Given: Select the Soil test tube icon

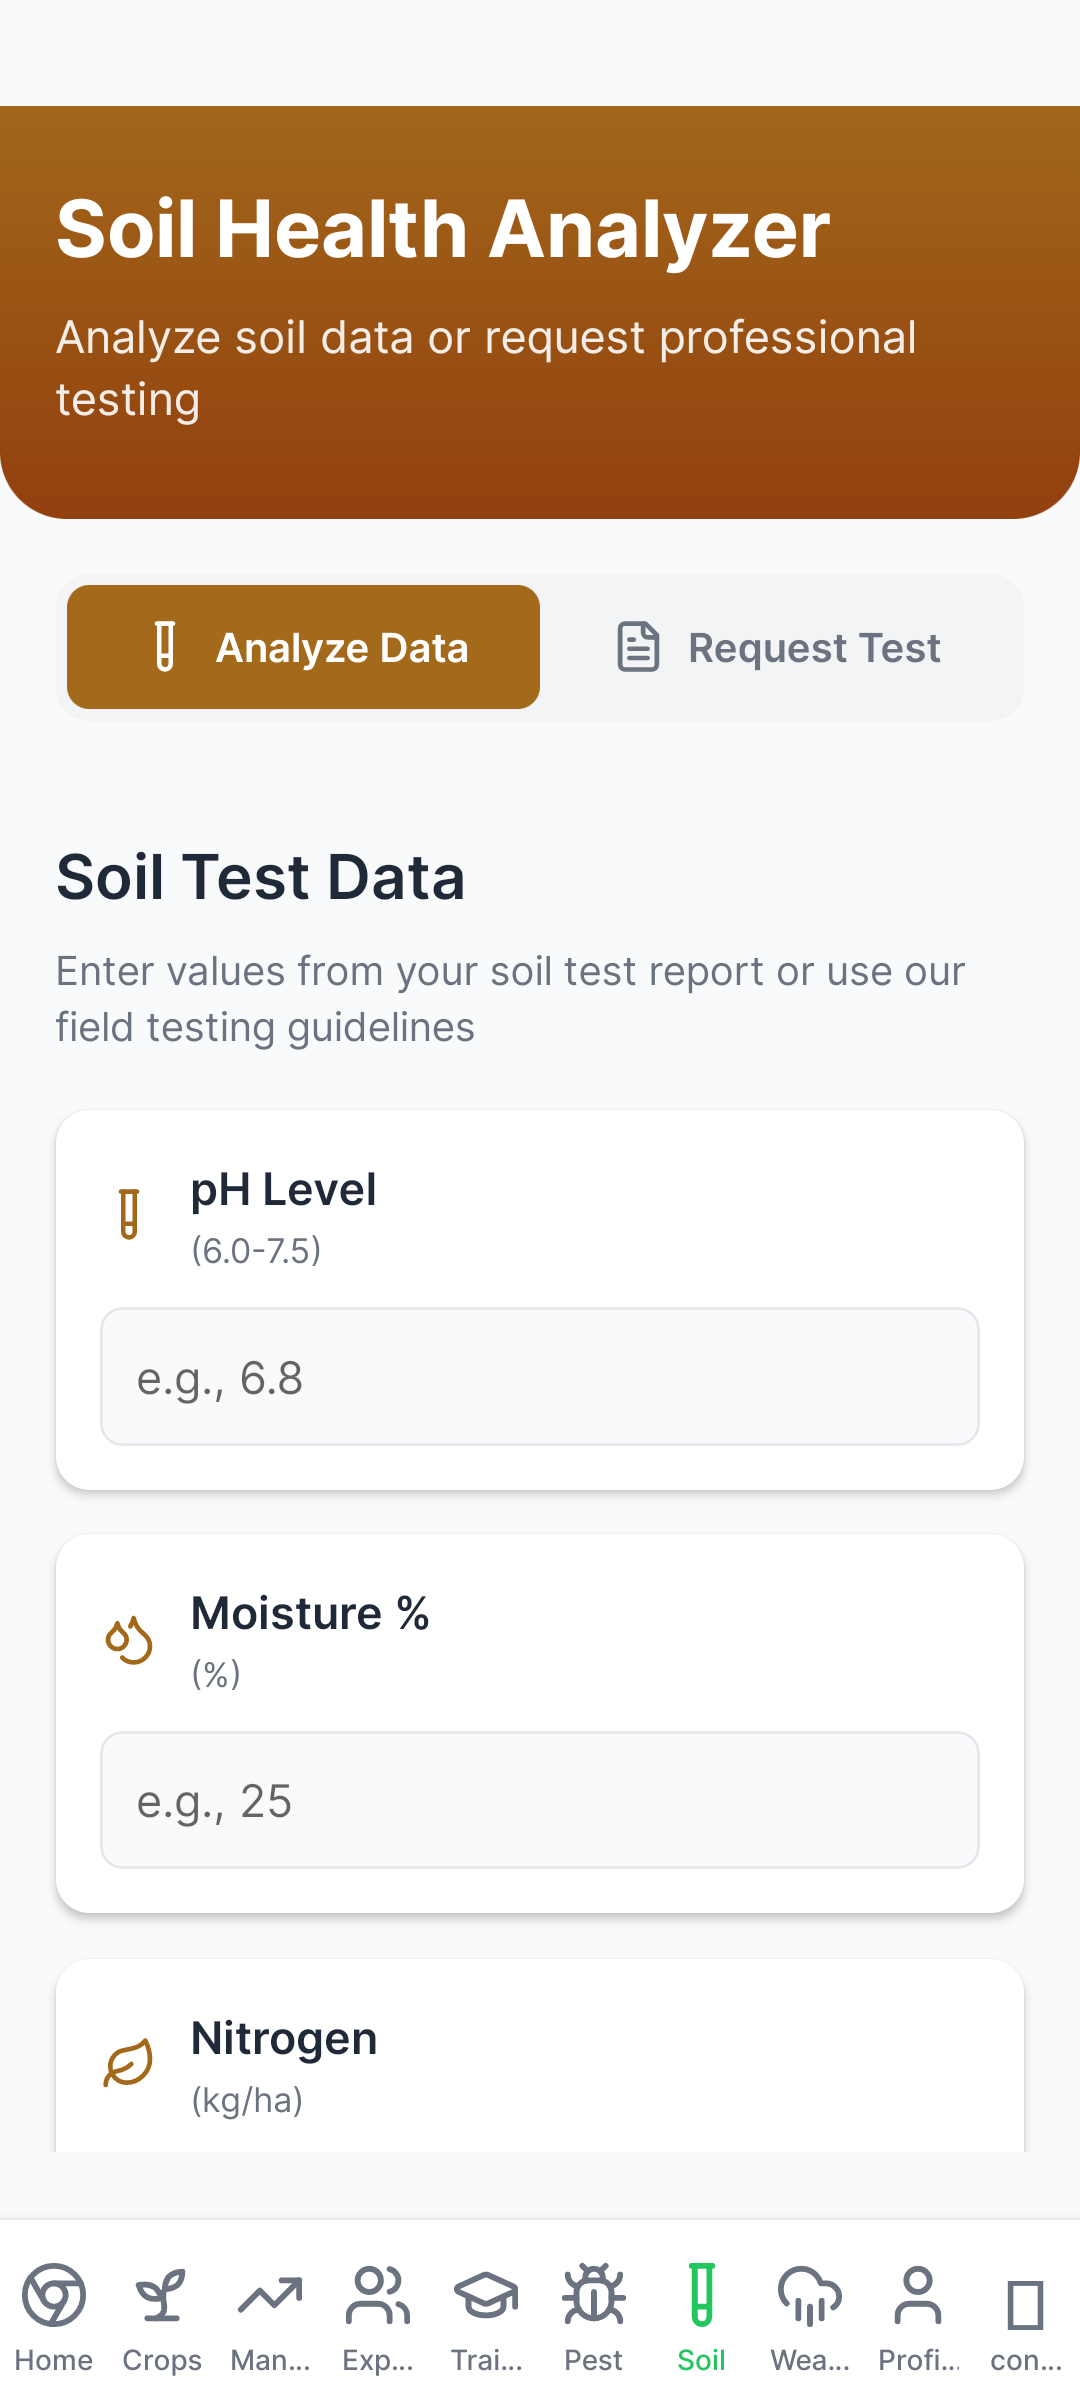Looking at the screenshot, I should pos(702,2295).
